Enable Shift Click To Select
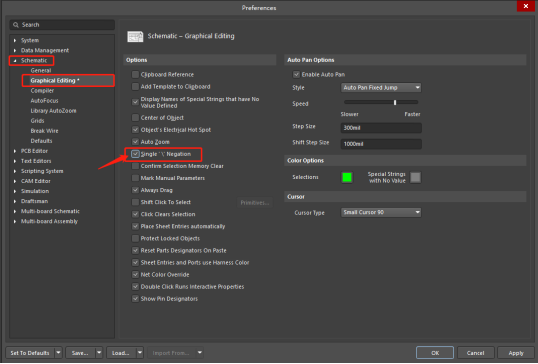Viewport: 538px width, 364px height. tap(135, 202)
